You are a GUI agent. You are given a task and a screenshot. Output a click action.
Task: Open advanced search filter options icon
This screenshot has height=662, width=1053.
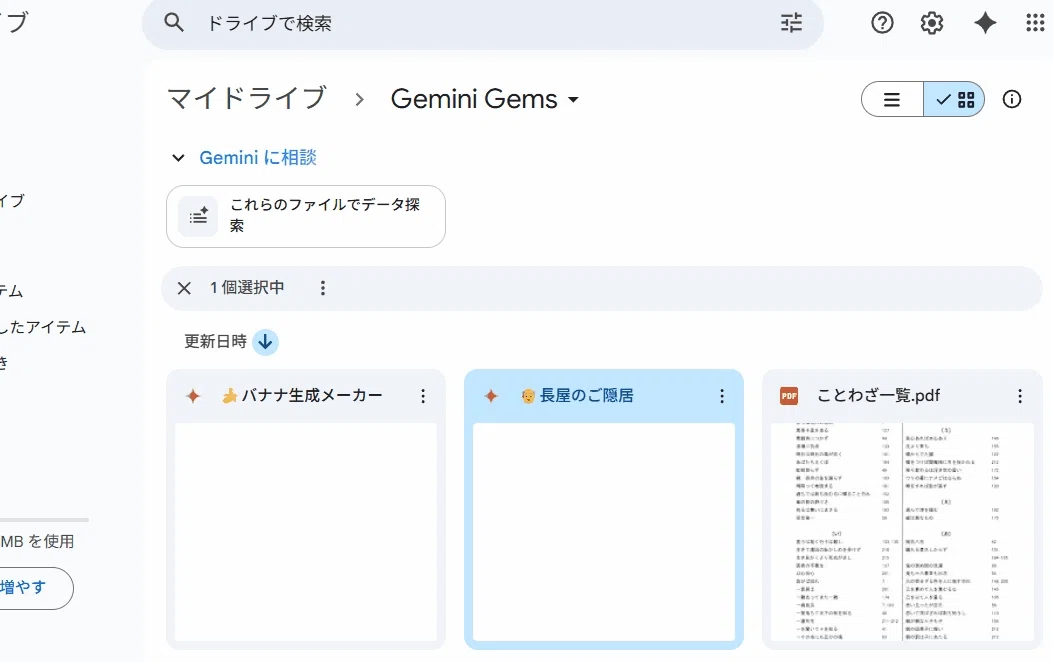pos(792,23)
